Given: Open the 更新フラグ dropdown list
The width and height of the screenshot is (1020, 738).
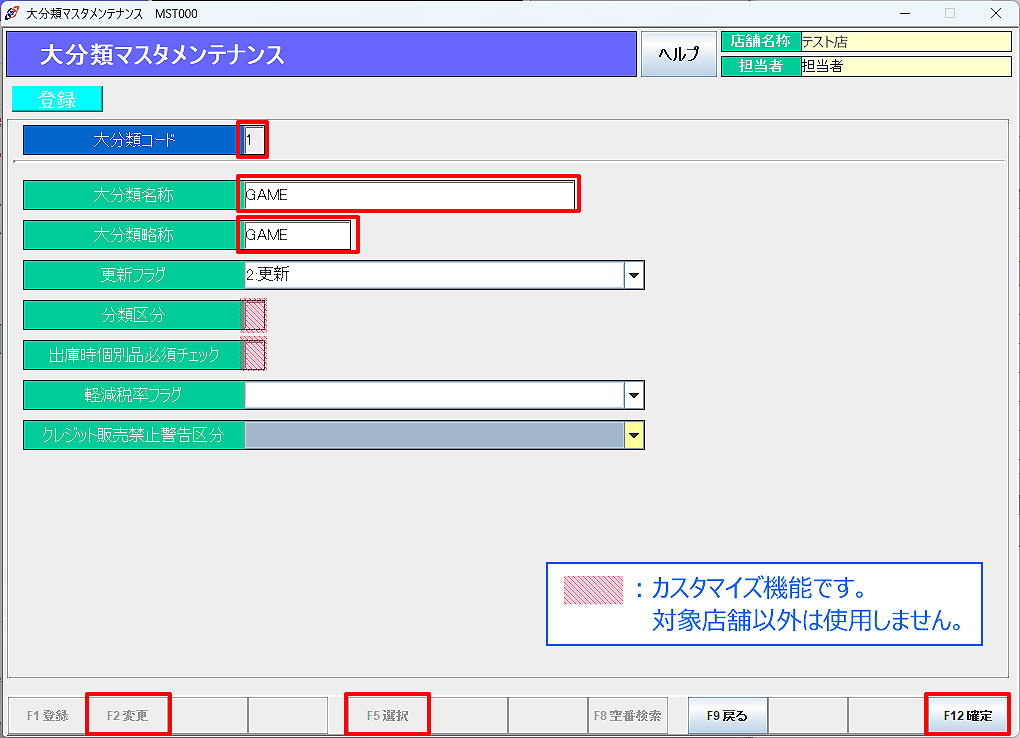Looking at the screenshot, I should click(634, 274).
